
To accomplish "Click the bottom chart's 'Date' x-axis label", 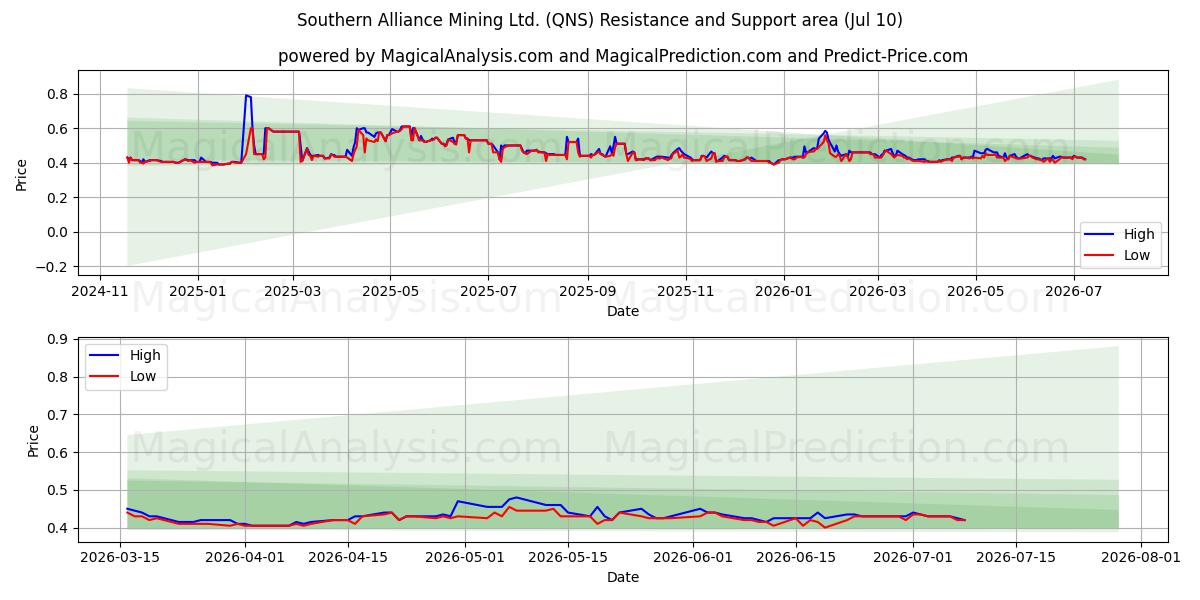I will click(x=623, y=577).
